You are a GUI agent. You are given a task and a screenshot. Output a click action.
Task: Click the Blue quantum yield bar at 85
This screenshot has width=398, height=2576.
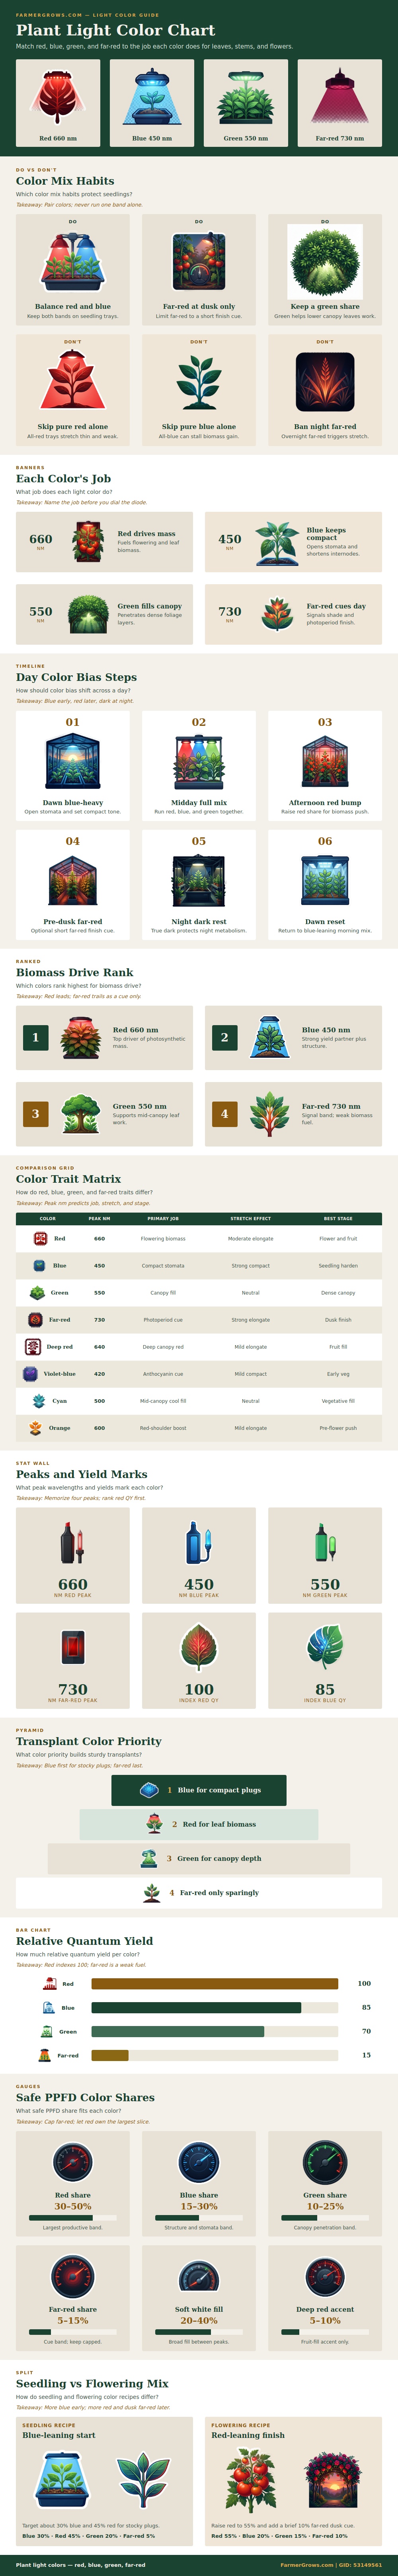pyautogui.click(x=196, y=2008)
